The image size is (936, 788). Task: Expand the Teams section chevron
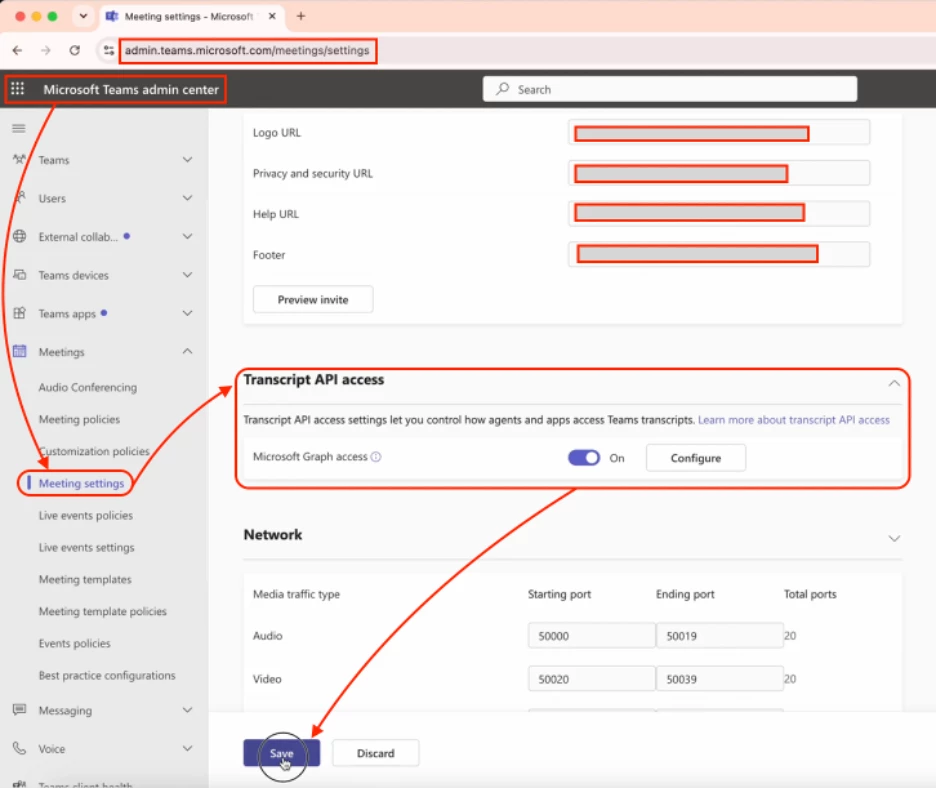187,159
